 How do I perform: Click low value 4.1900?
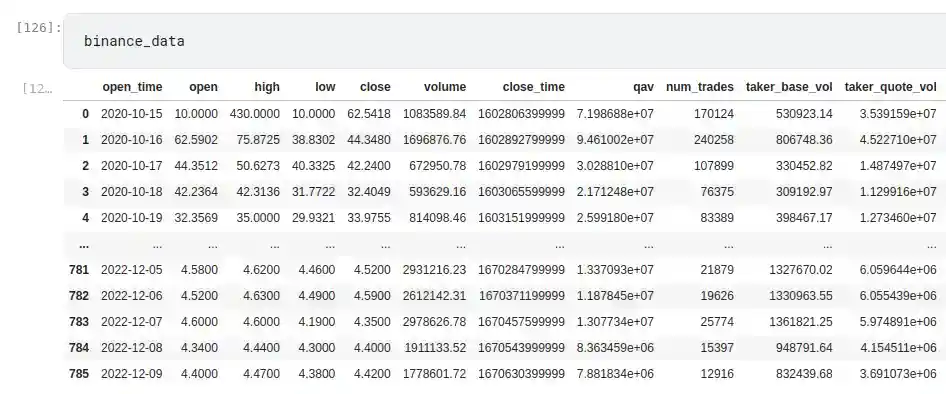point(317,322)
